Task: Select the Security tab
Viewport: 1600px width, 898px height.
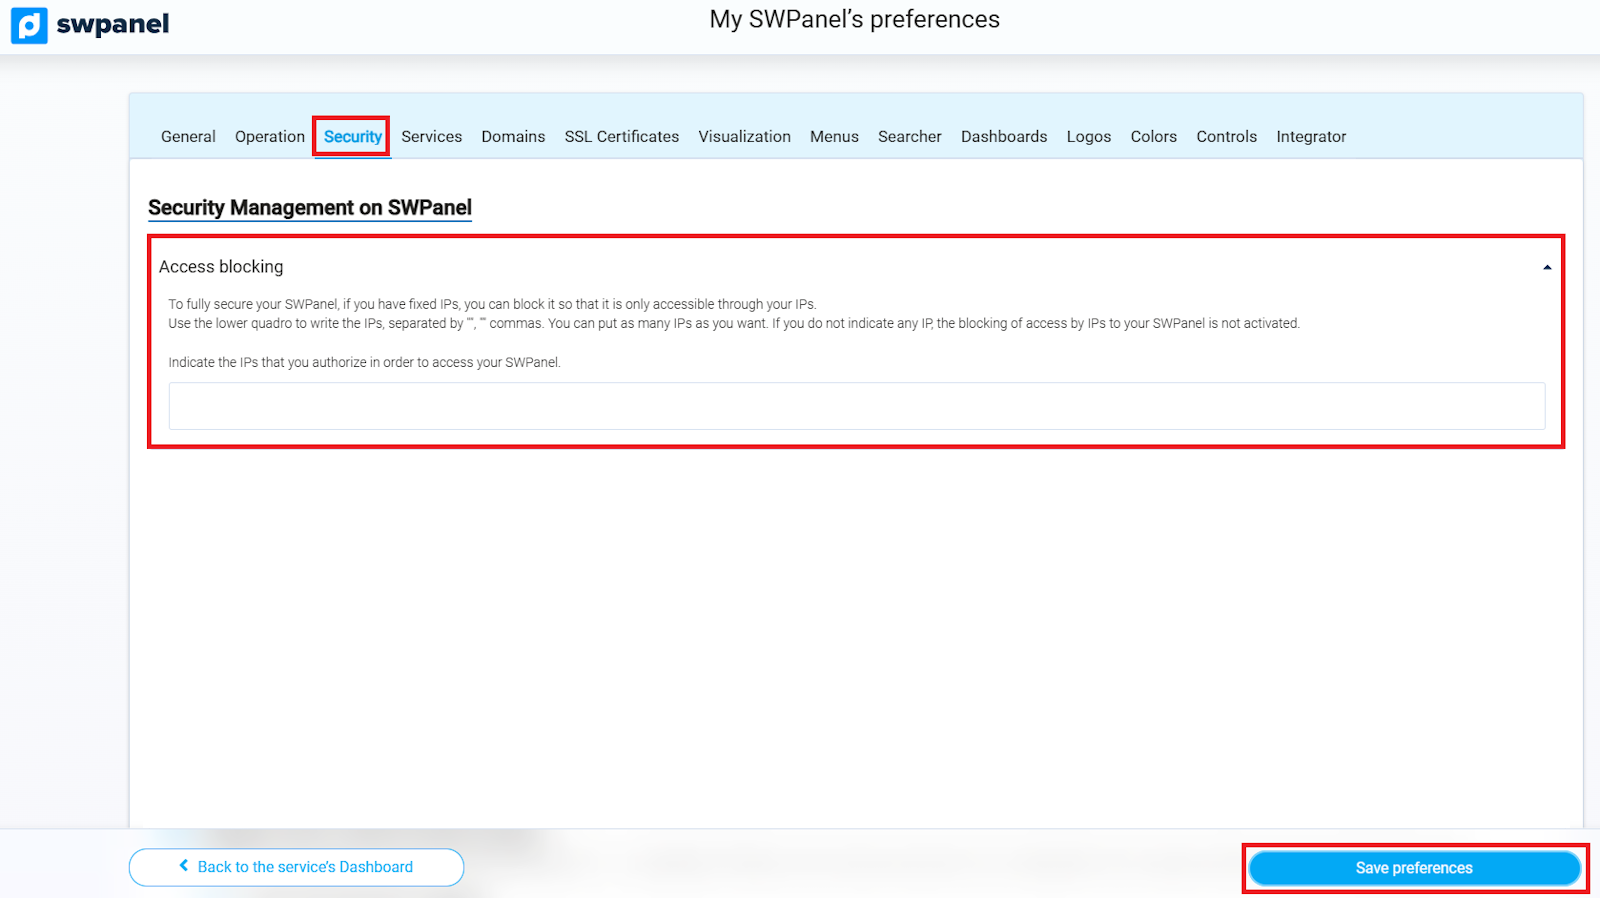Action: point(352,137)
